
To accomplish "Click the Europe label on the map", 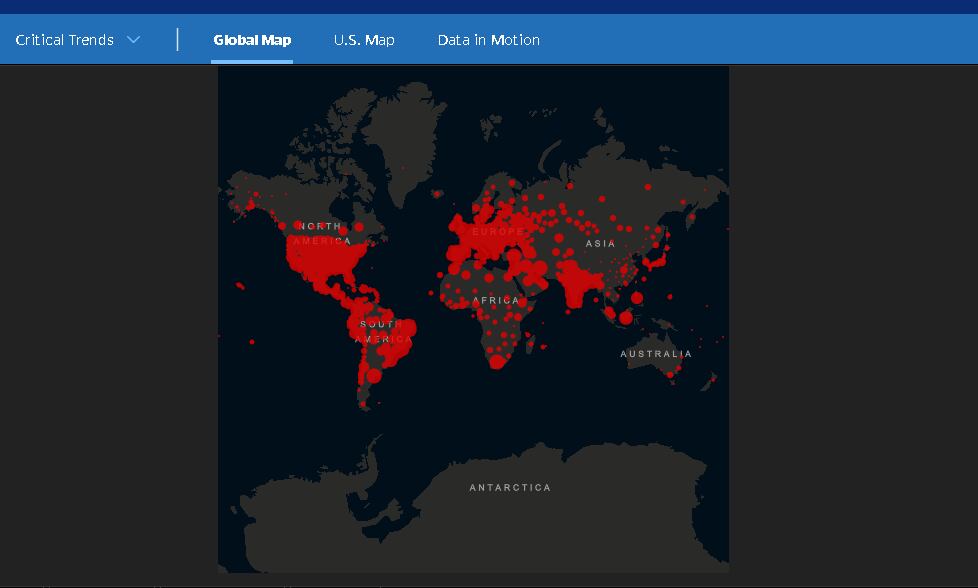I will pos(497,232).
